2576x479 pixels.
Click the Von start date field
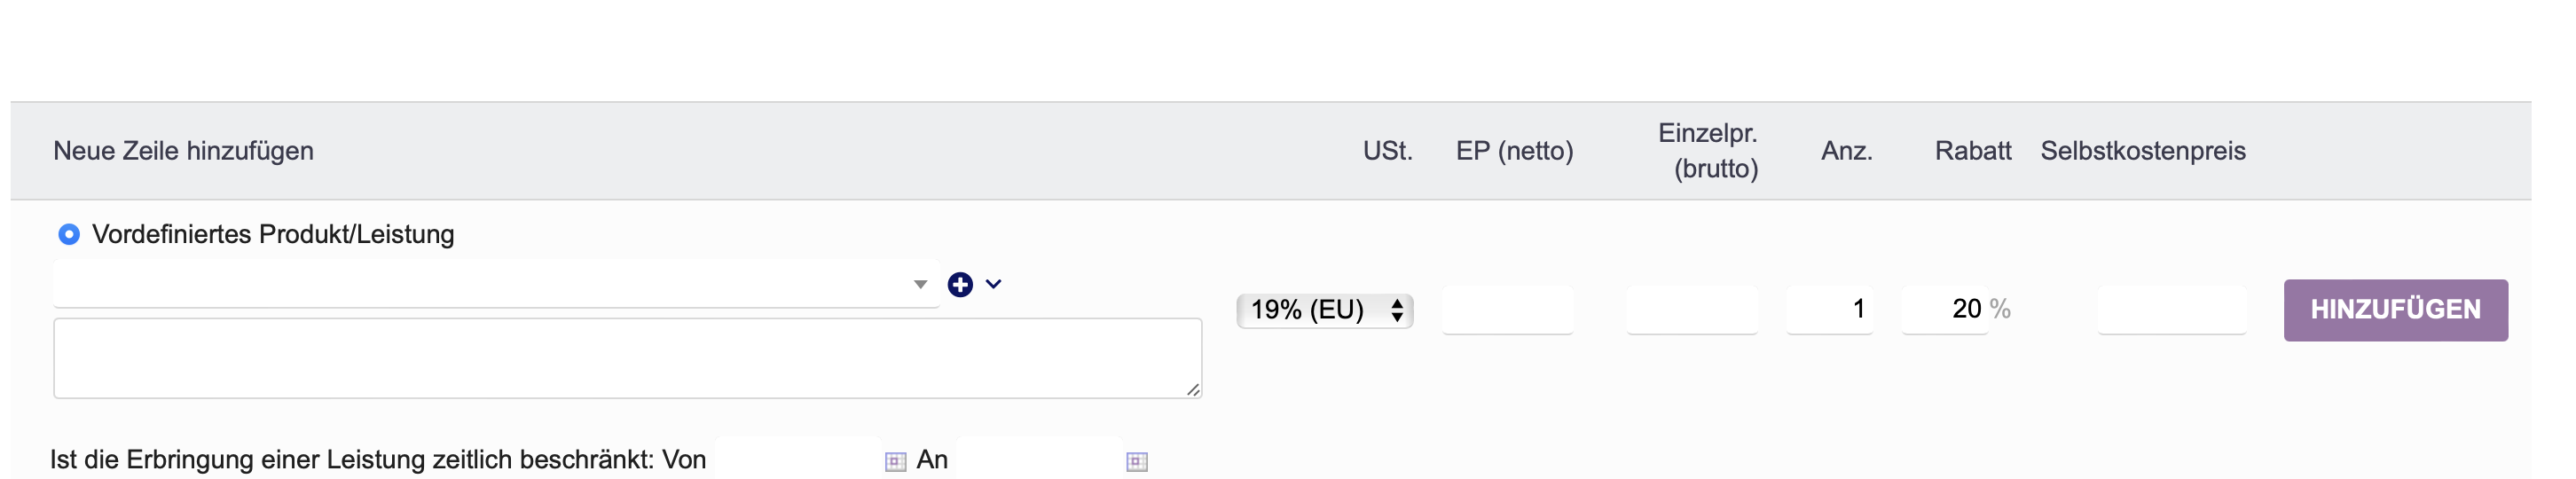point(797,459)
